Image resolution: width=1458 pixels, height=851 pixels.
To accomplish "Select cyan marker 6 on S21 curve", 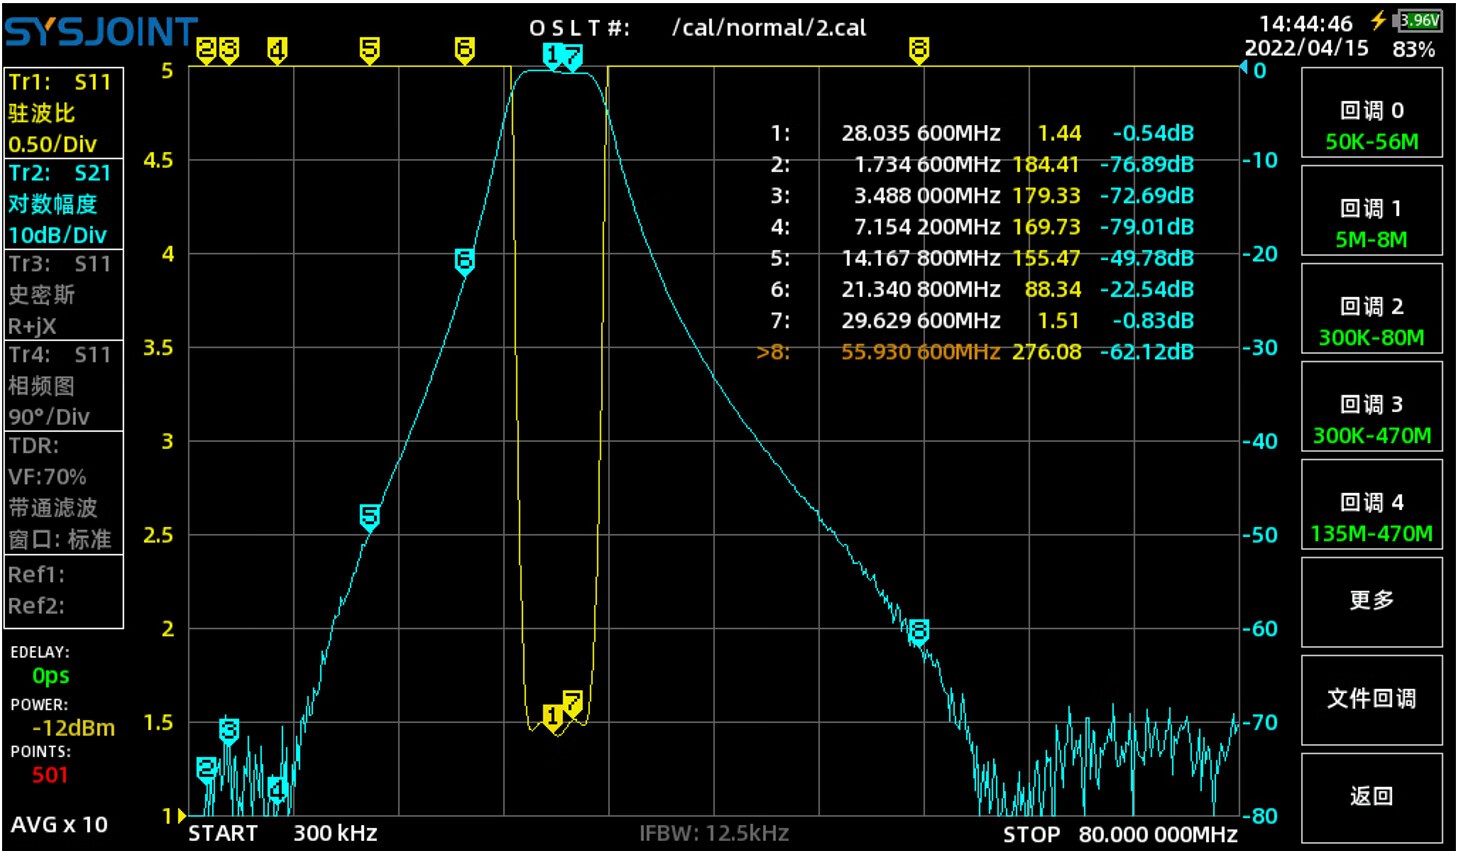I will coord(464,260).
